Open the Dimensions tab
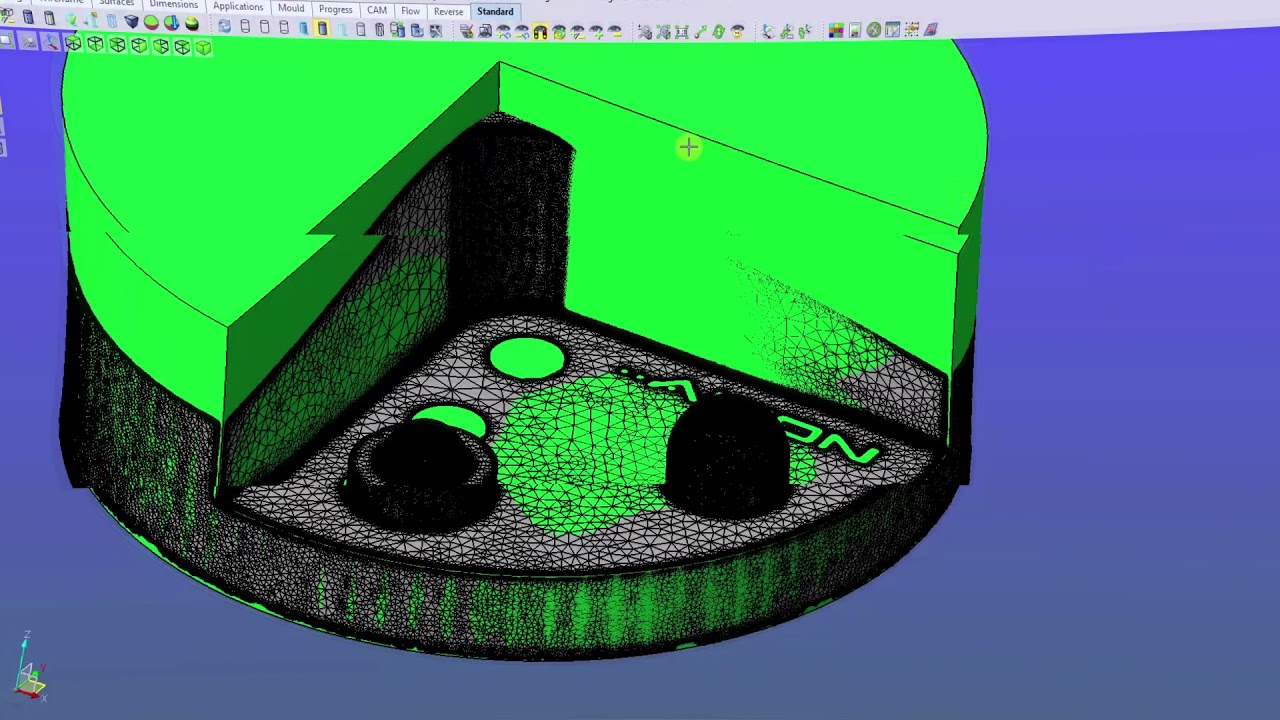 [x=174, y=5]
